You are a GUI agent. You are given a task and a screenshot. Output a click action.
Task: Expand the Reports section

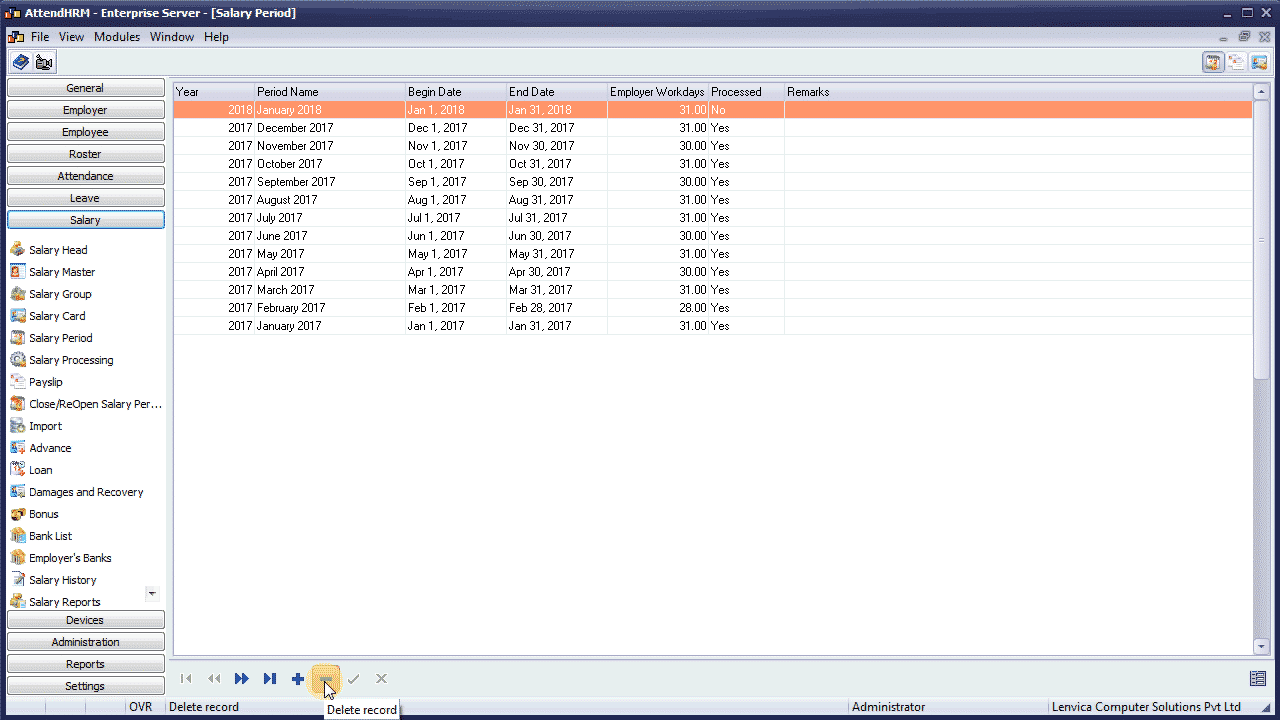point(86,664)
